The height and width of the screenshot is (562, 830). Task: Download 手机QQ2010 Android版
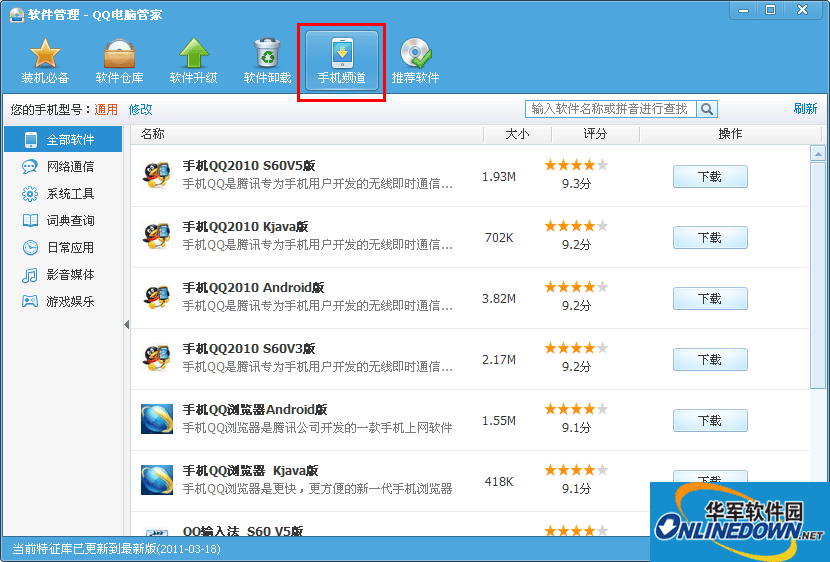point(710,298)
